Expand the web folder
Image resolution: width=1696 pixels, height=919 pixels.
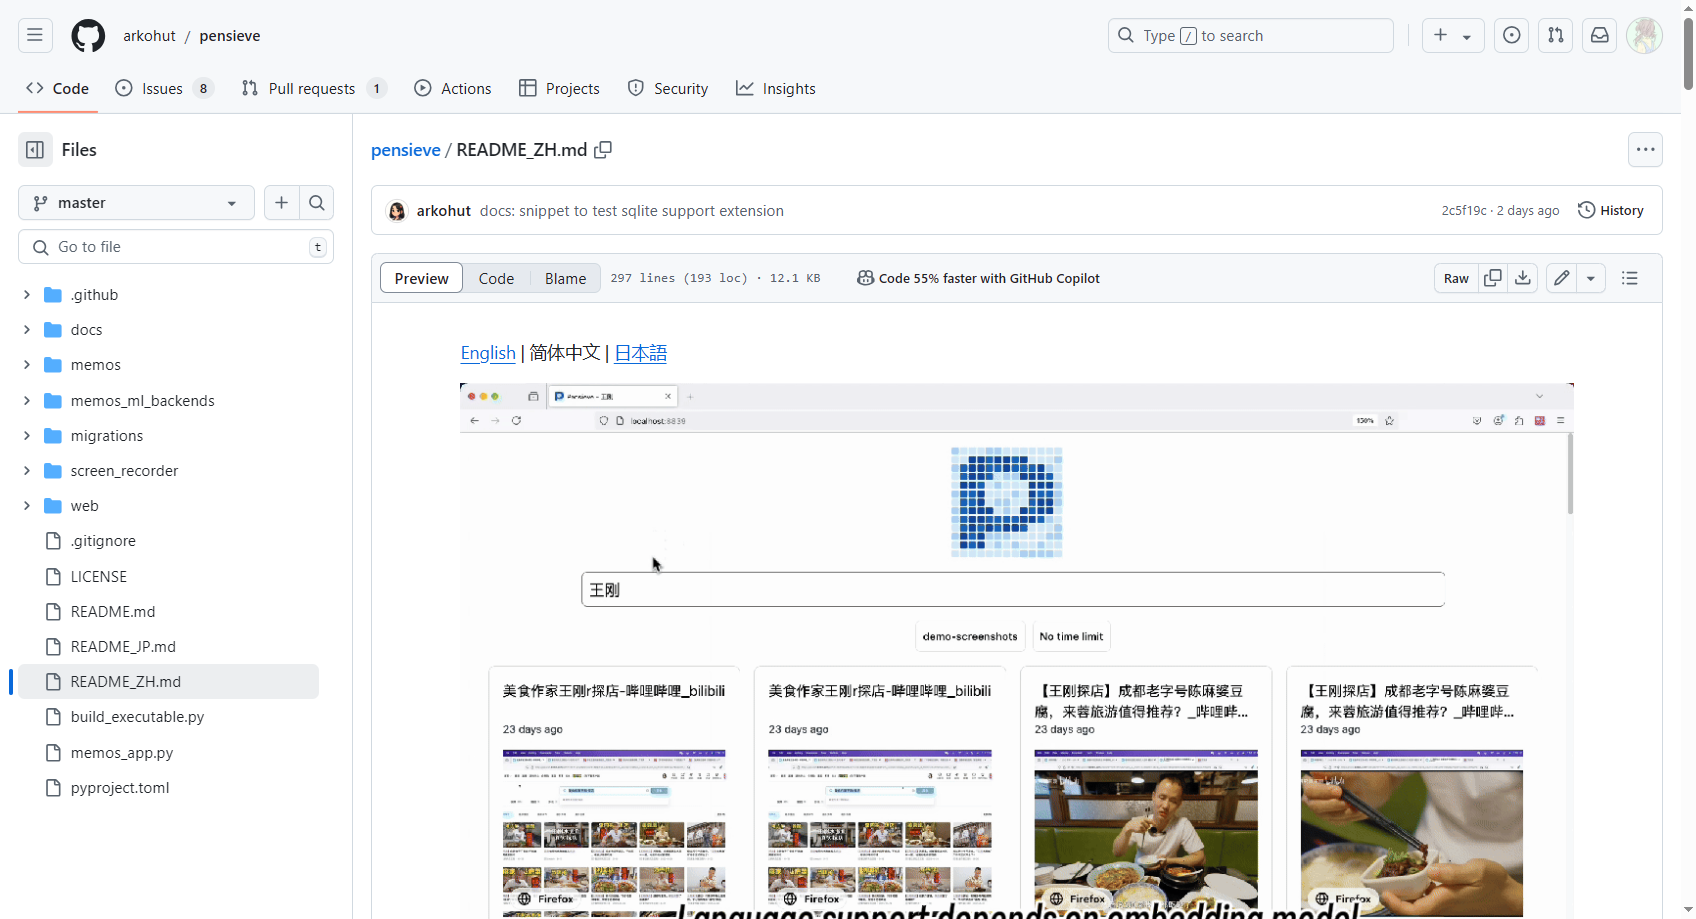coord(27,506)
